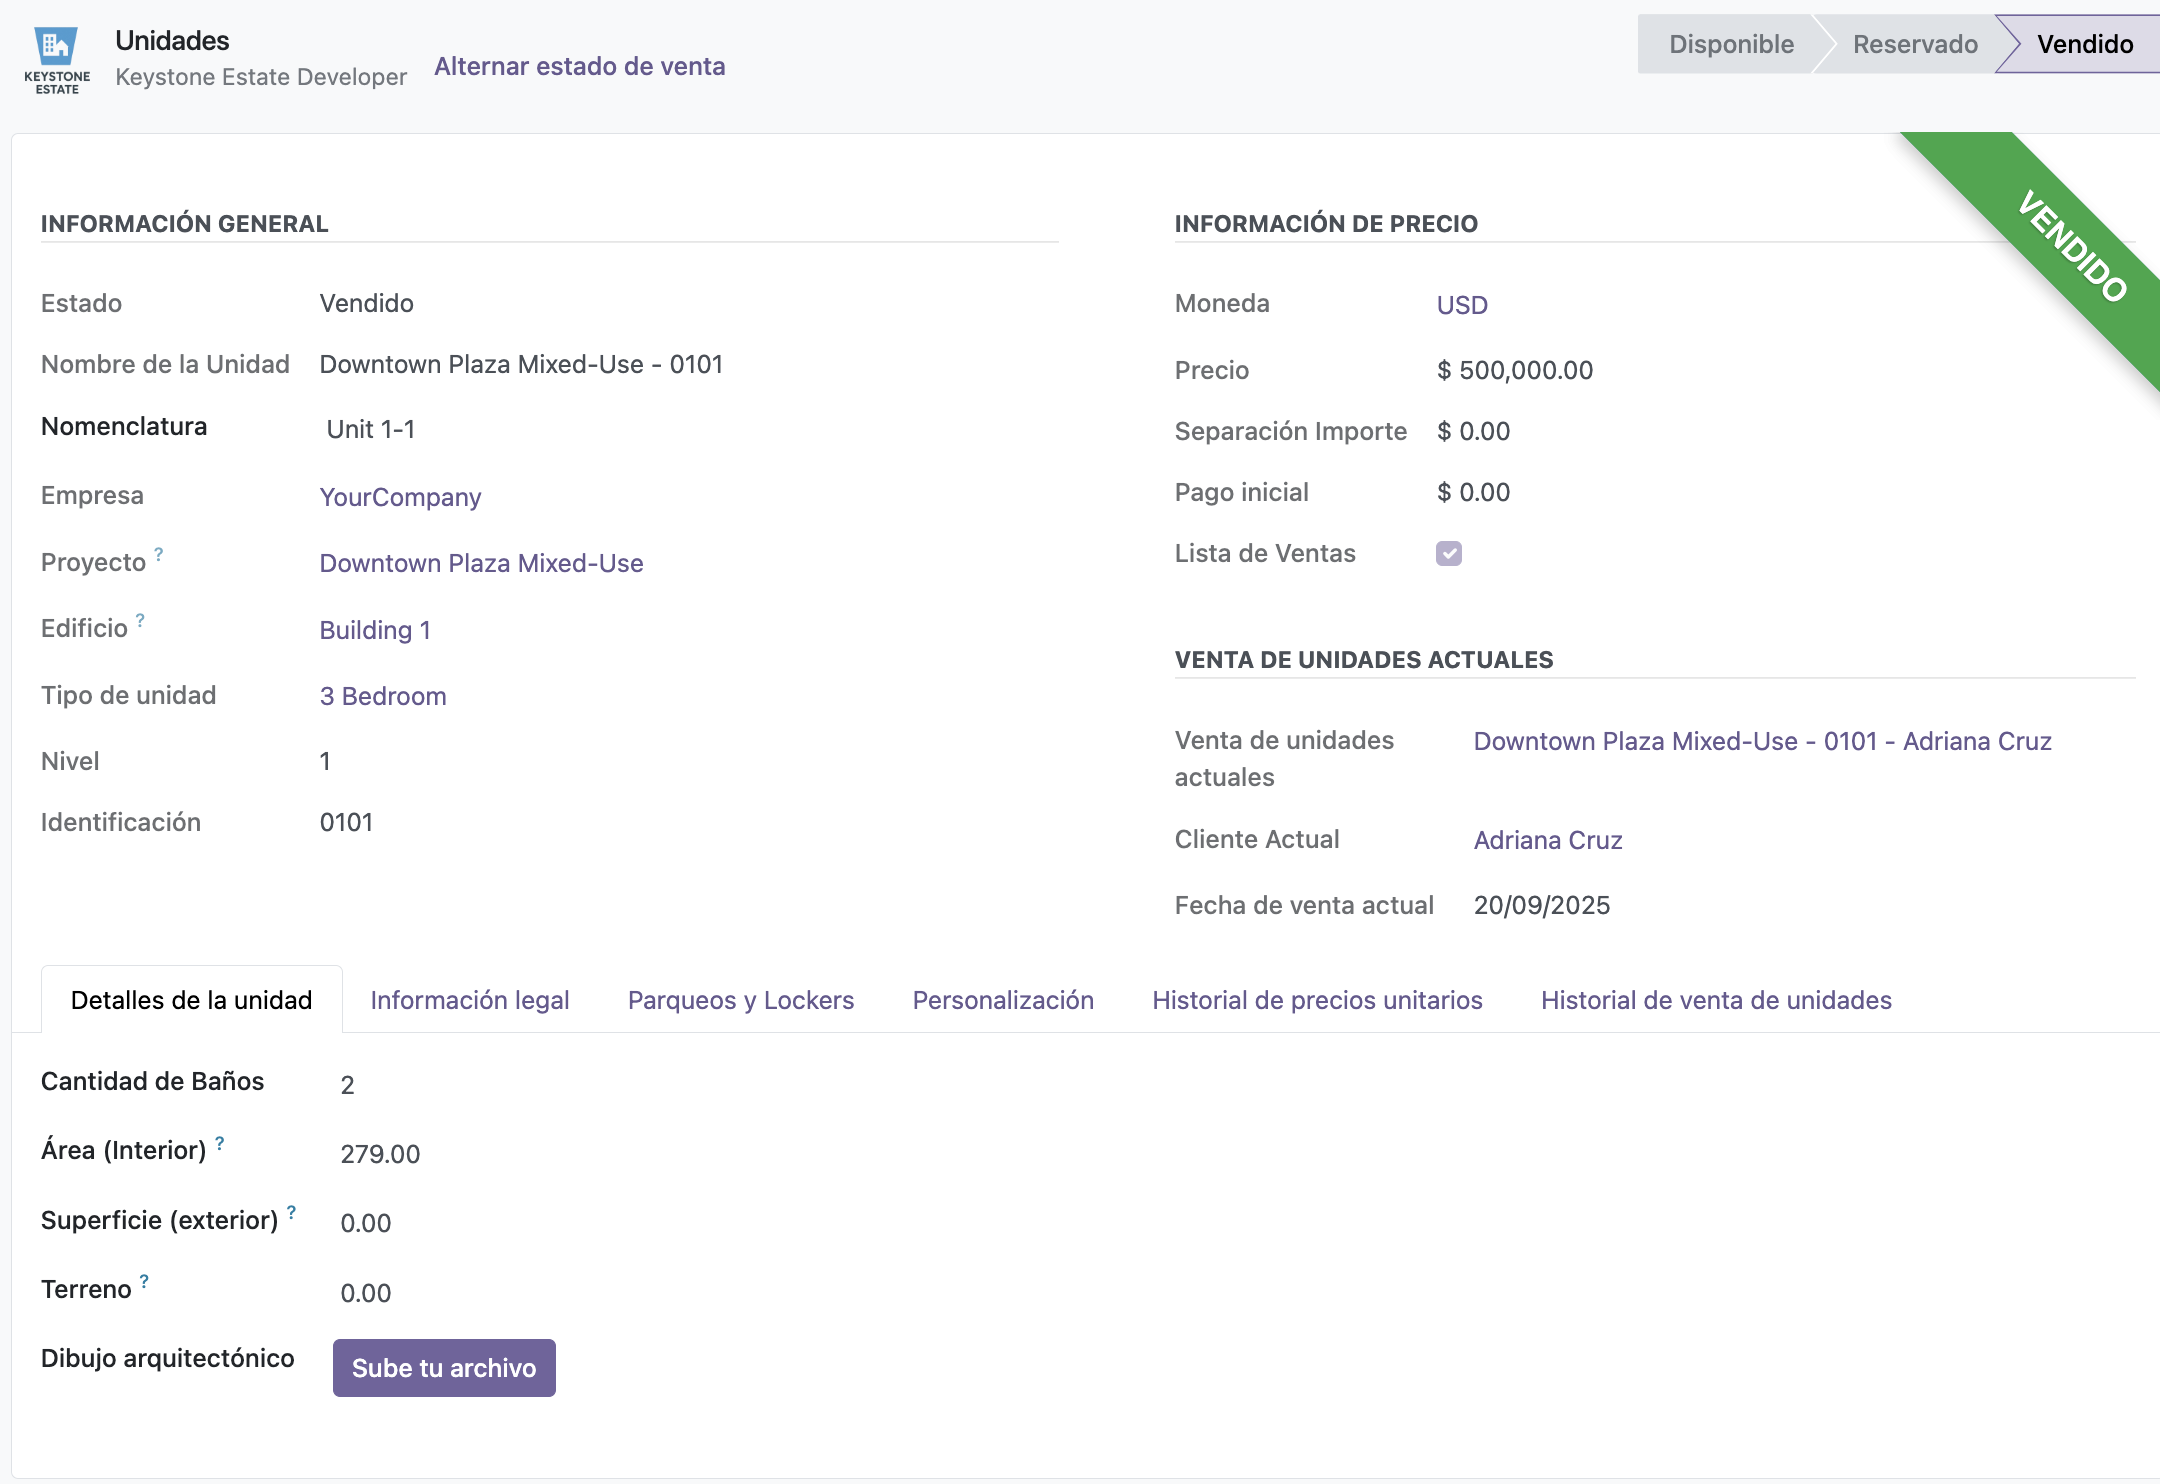
Task: Open the Personalización tab
Action: (x=1002, y=1000)
